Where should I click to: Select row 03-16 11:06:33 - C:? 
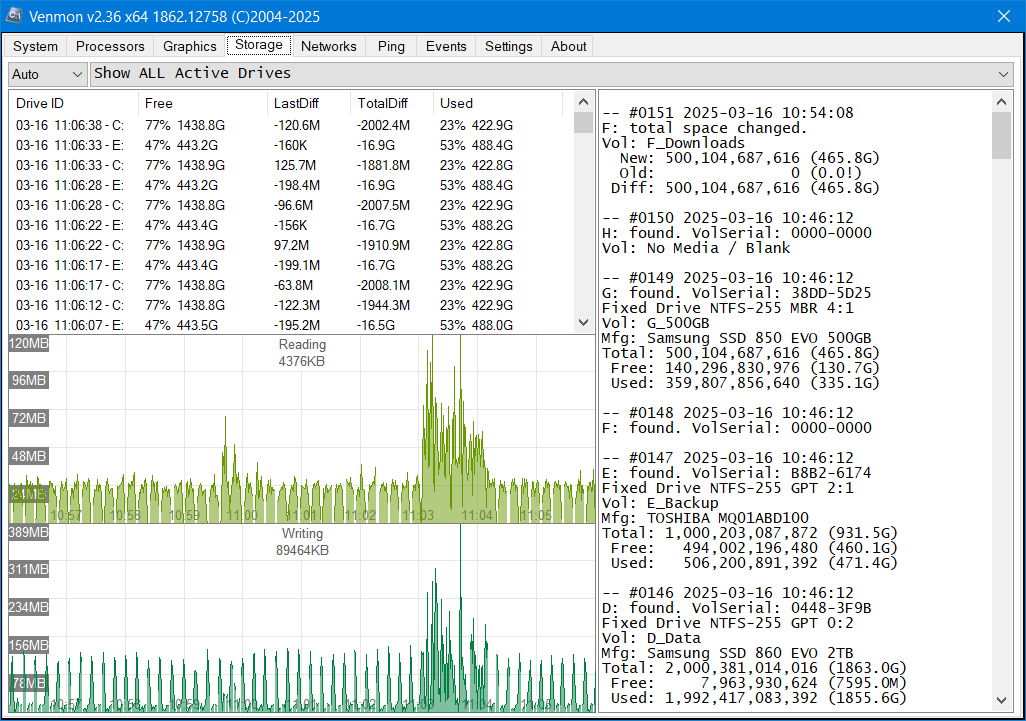pyautogui.click(x=291, y=165)
